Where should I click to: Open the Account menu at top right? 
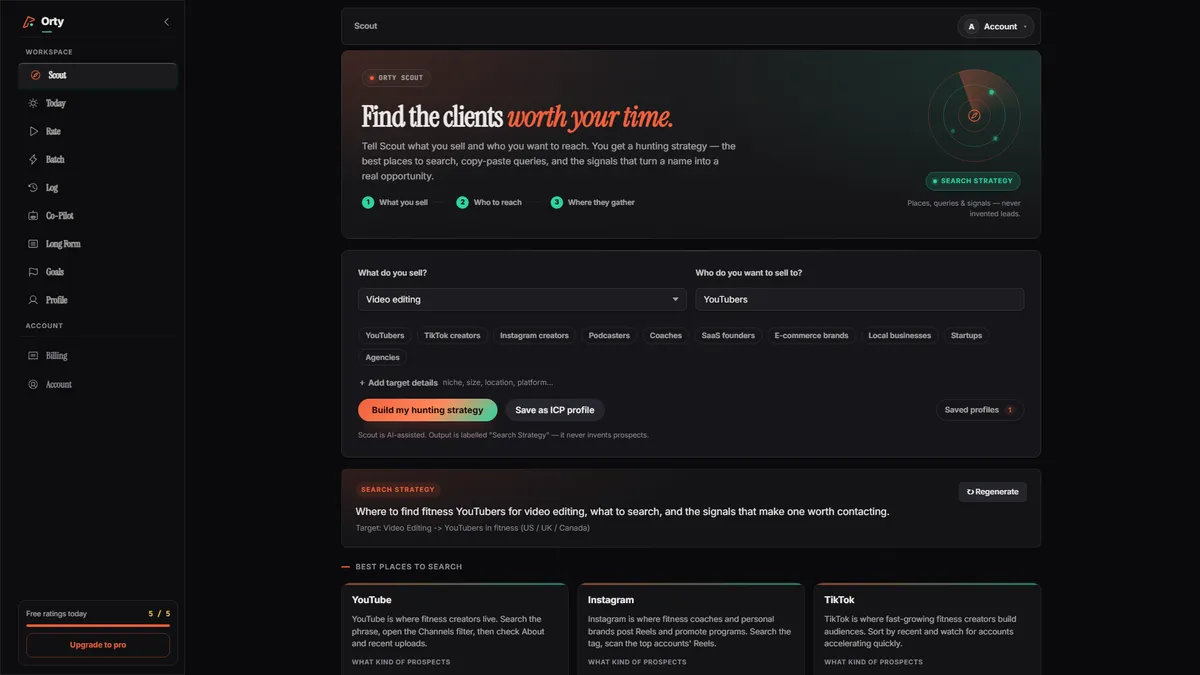pos(997,27)
